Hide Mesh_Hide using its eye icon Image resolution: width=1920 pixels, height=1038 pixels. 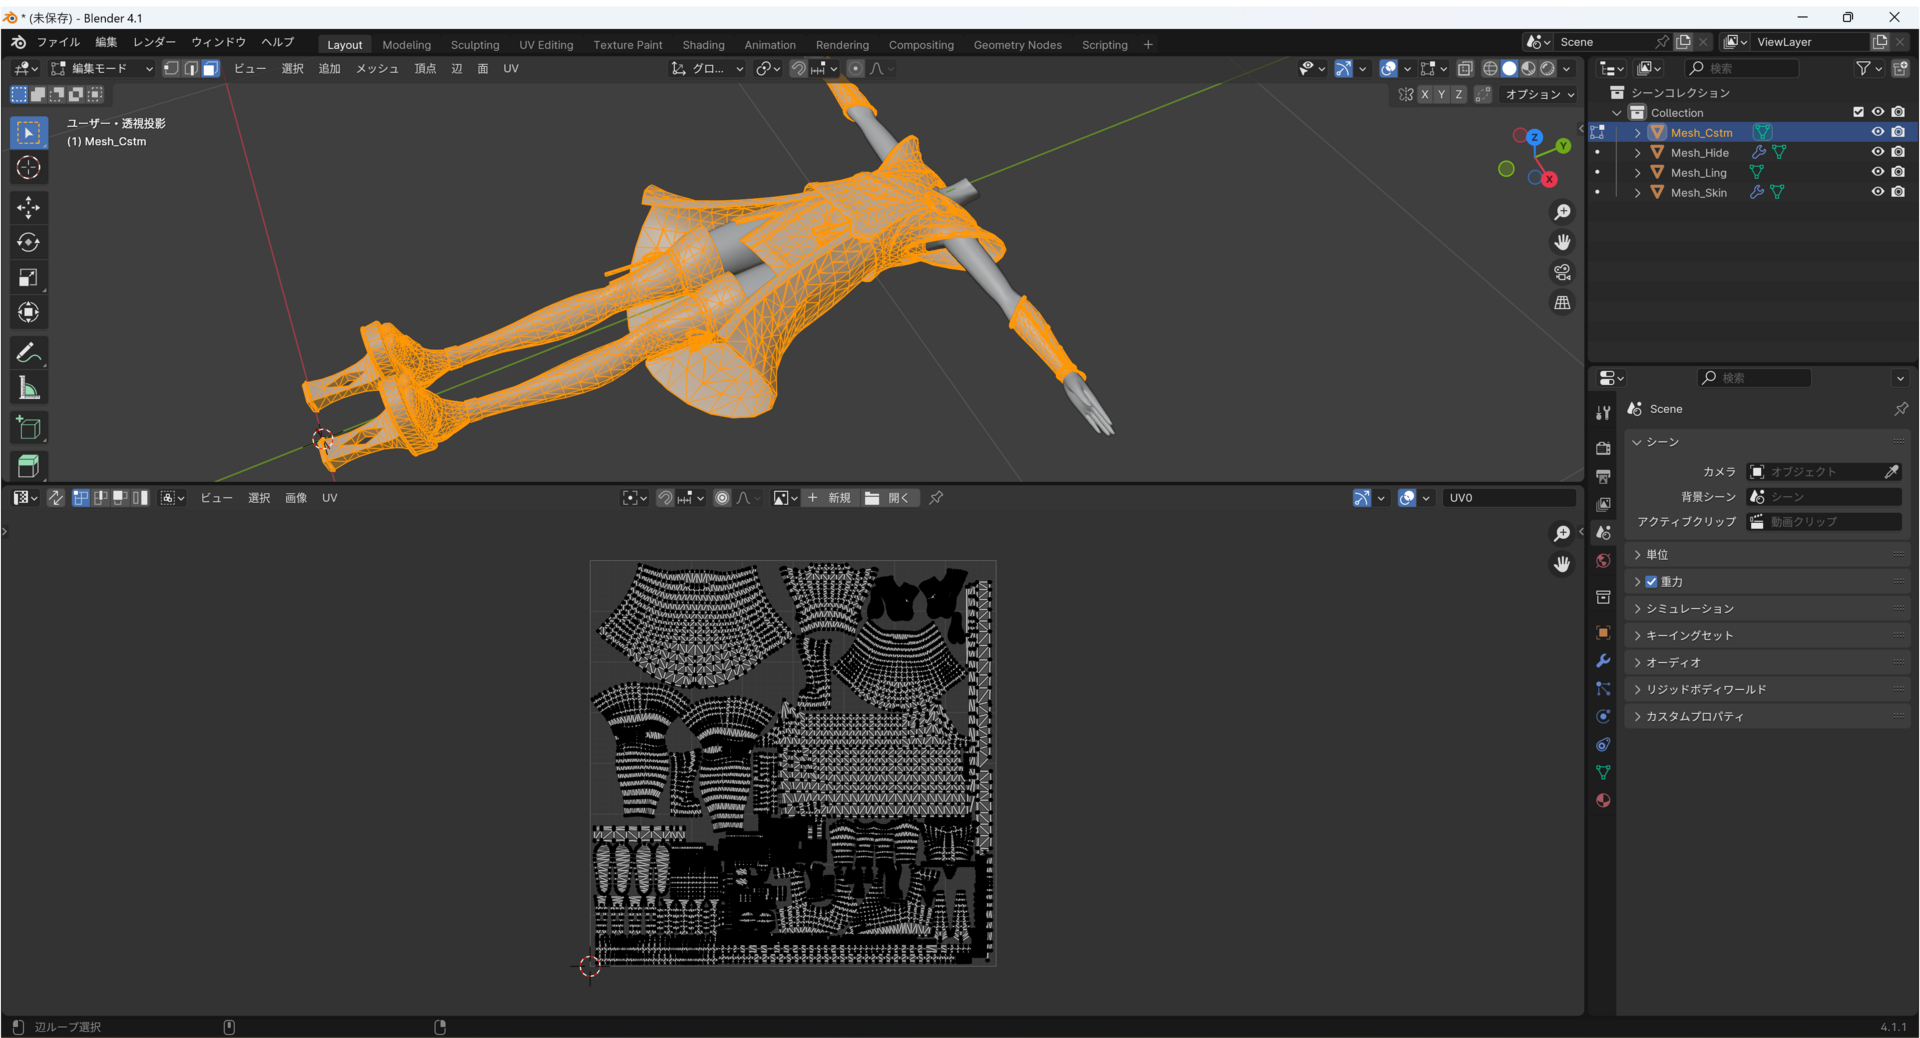coord(1877,152)
